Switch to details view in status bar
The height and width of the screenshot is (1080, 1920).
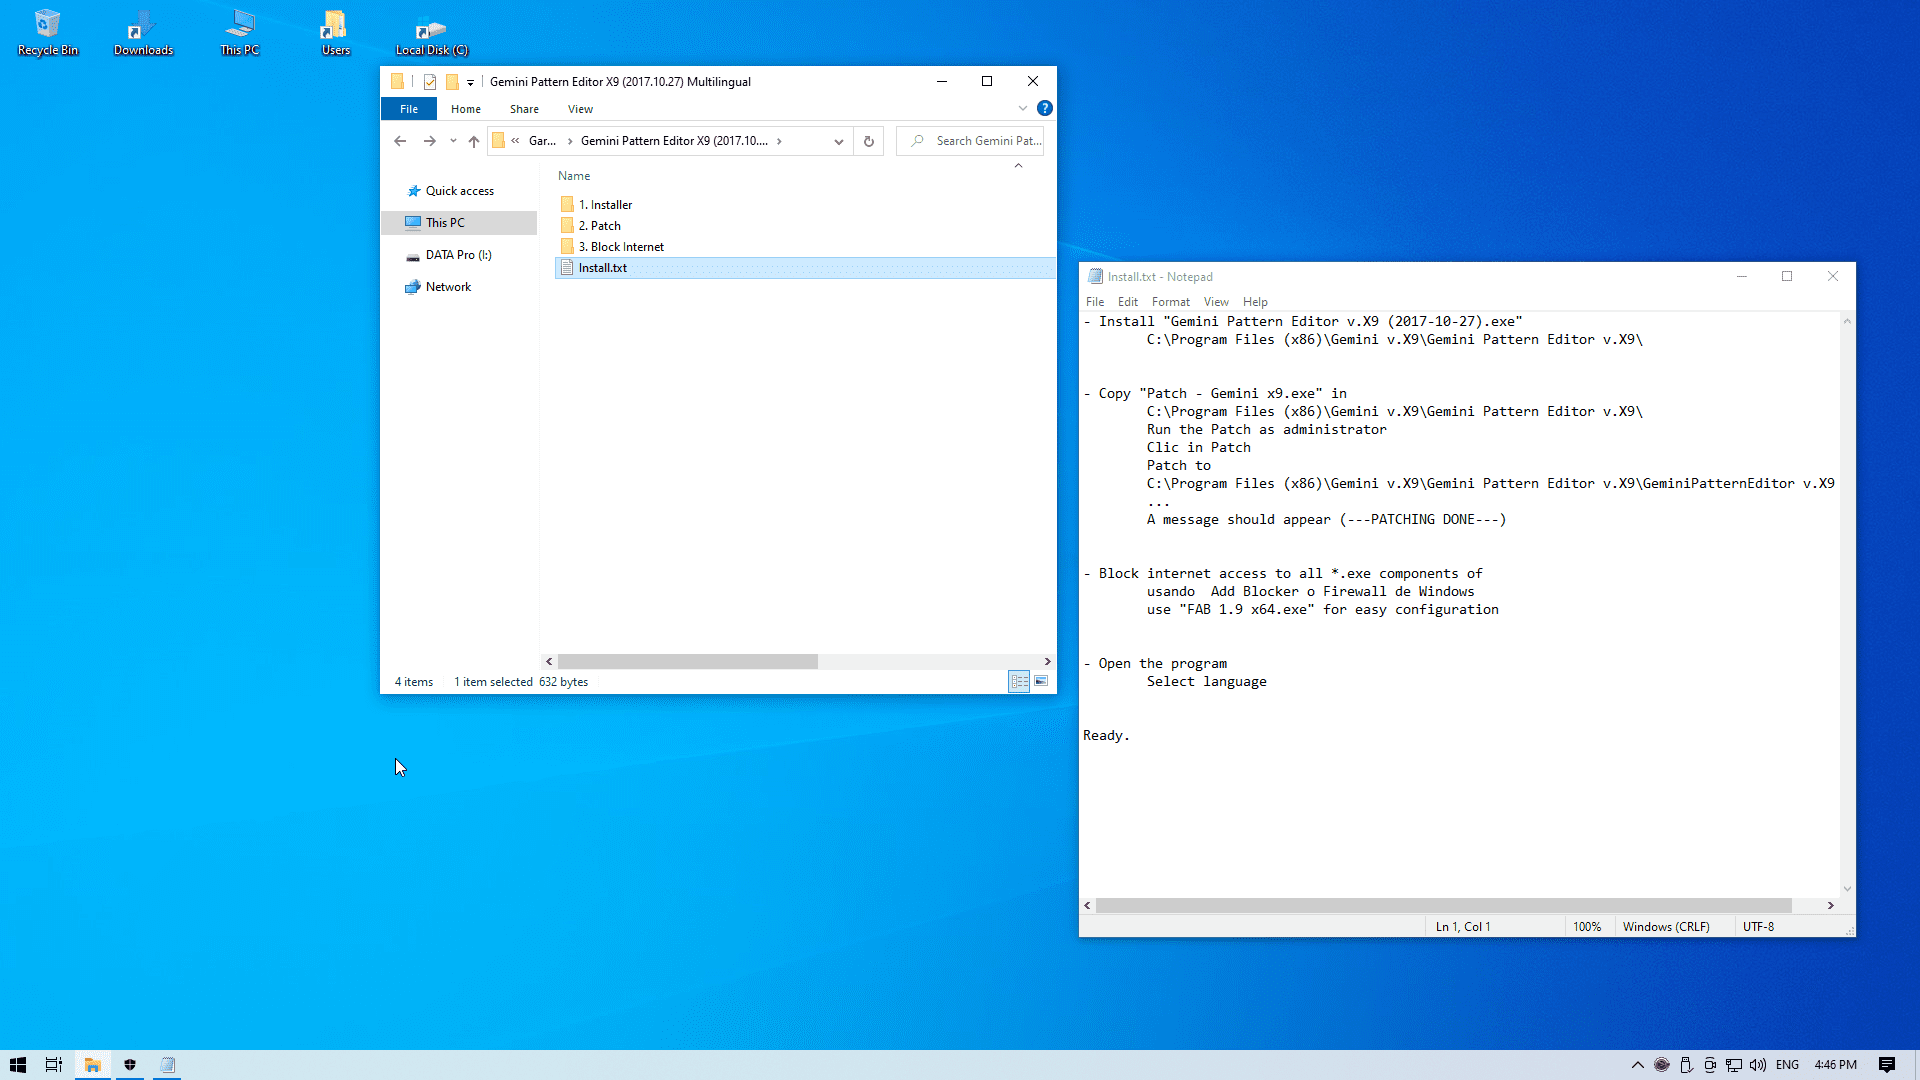coord(1019,681)
